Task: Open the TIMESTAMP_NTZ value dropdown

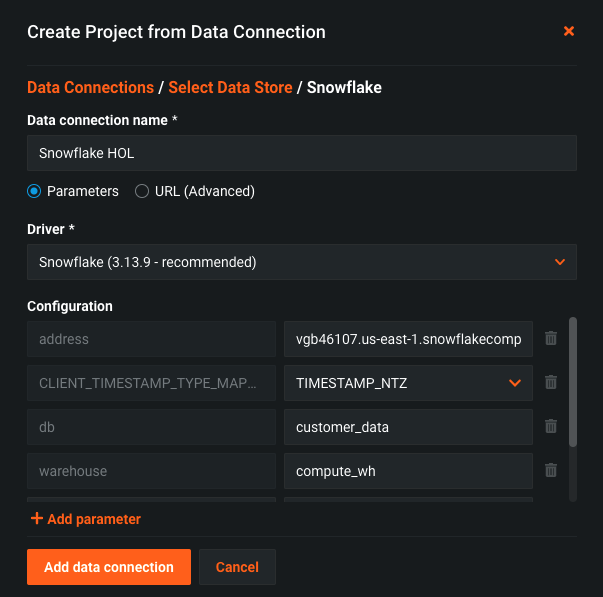Action: (408, 383)
